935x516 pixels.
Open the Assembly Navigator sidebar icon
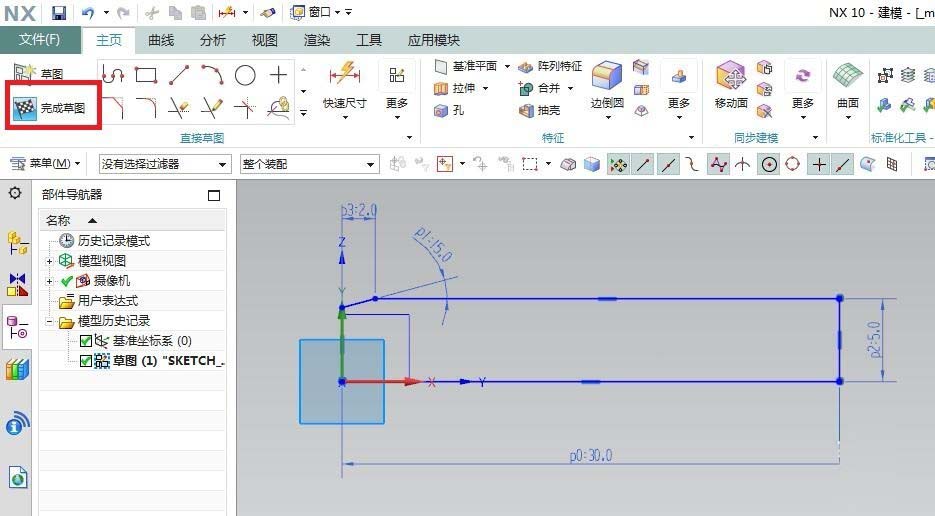point(17,243)
